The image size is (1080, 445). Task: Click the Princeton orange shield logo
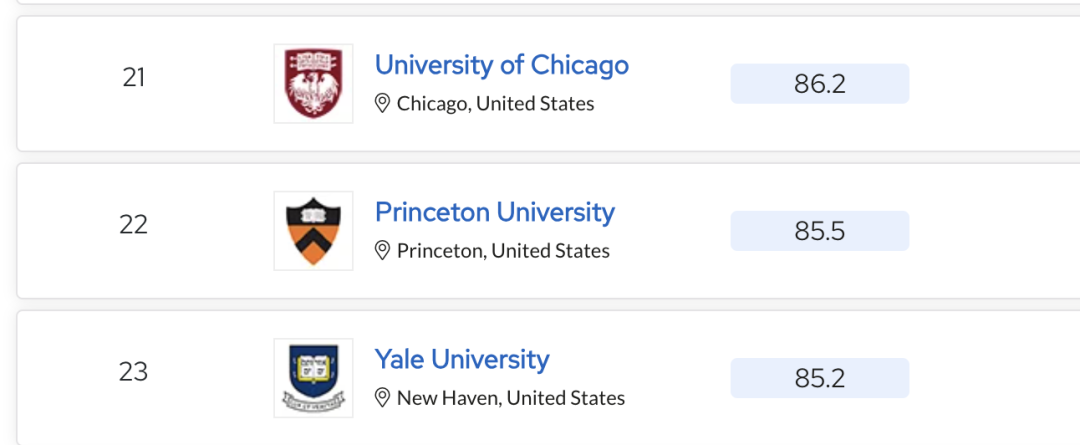313,231
